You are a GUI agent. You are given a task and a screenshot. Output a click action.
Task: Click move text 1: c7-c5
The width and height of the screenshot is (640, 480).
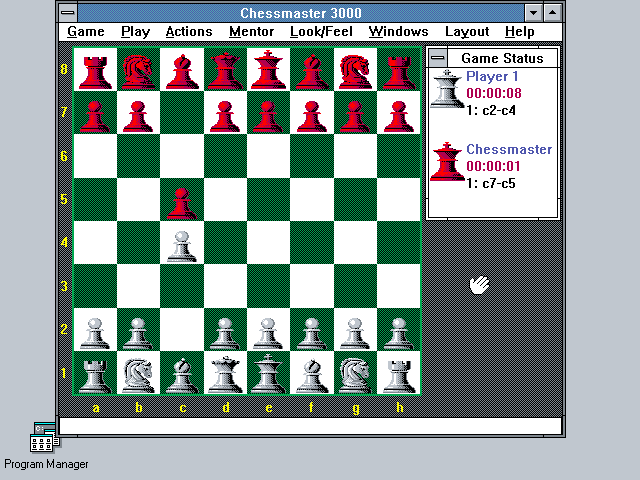click(491, 184)
